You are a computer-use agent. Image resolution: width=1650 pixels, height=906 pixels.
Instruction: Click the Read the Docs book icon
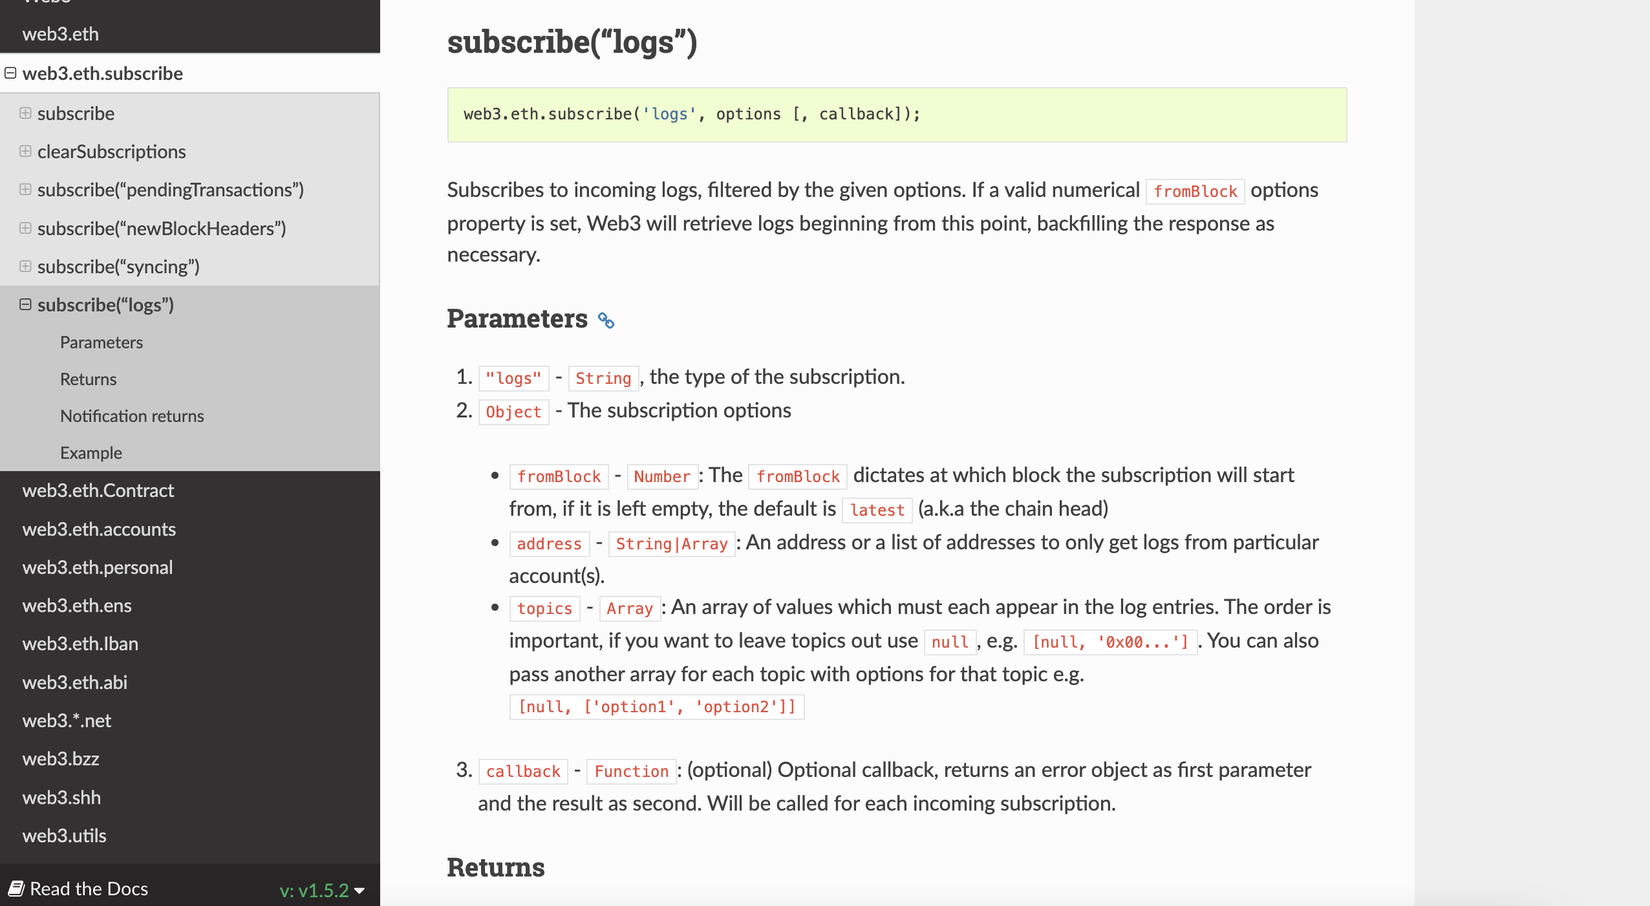[x=17, y=888]
